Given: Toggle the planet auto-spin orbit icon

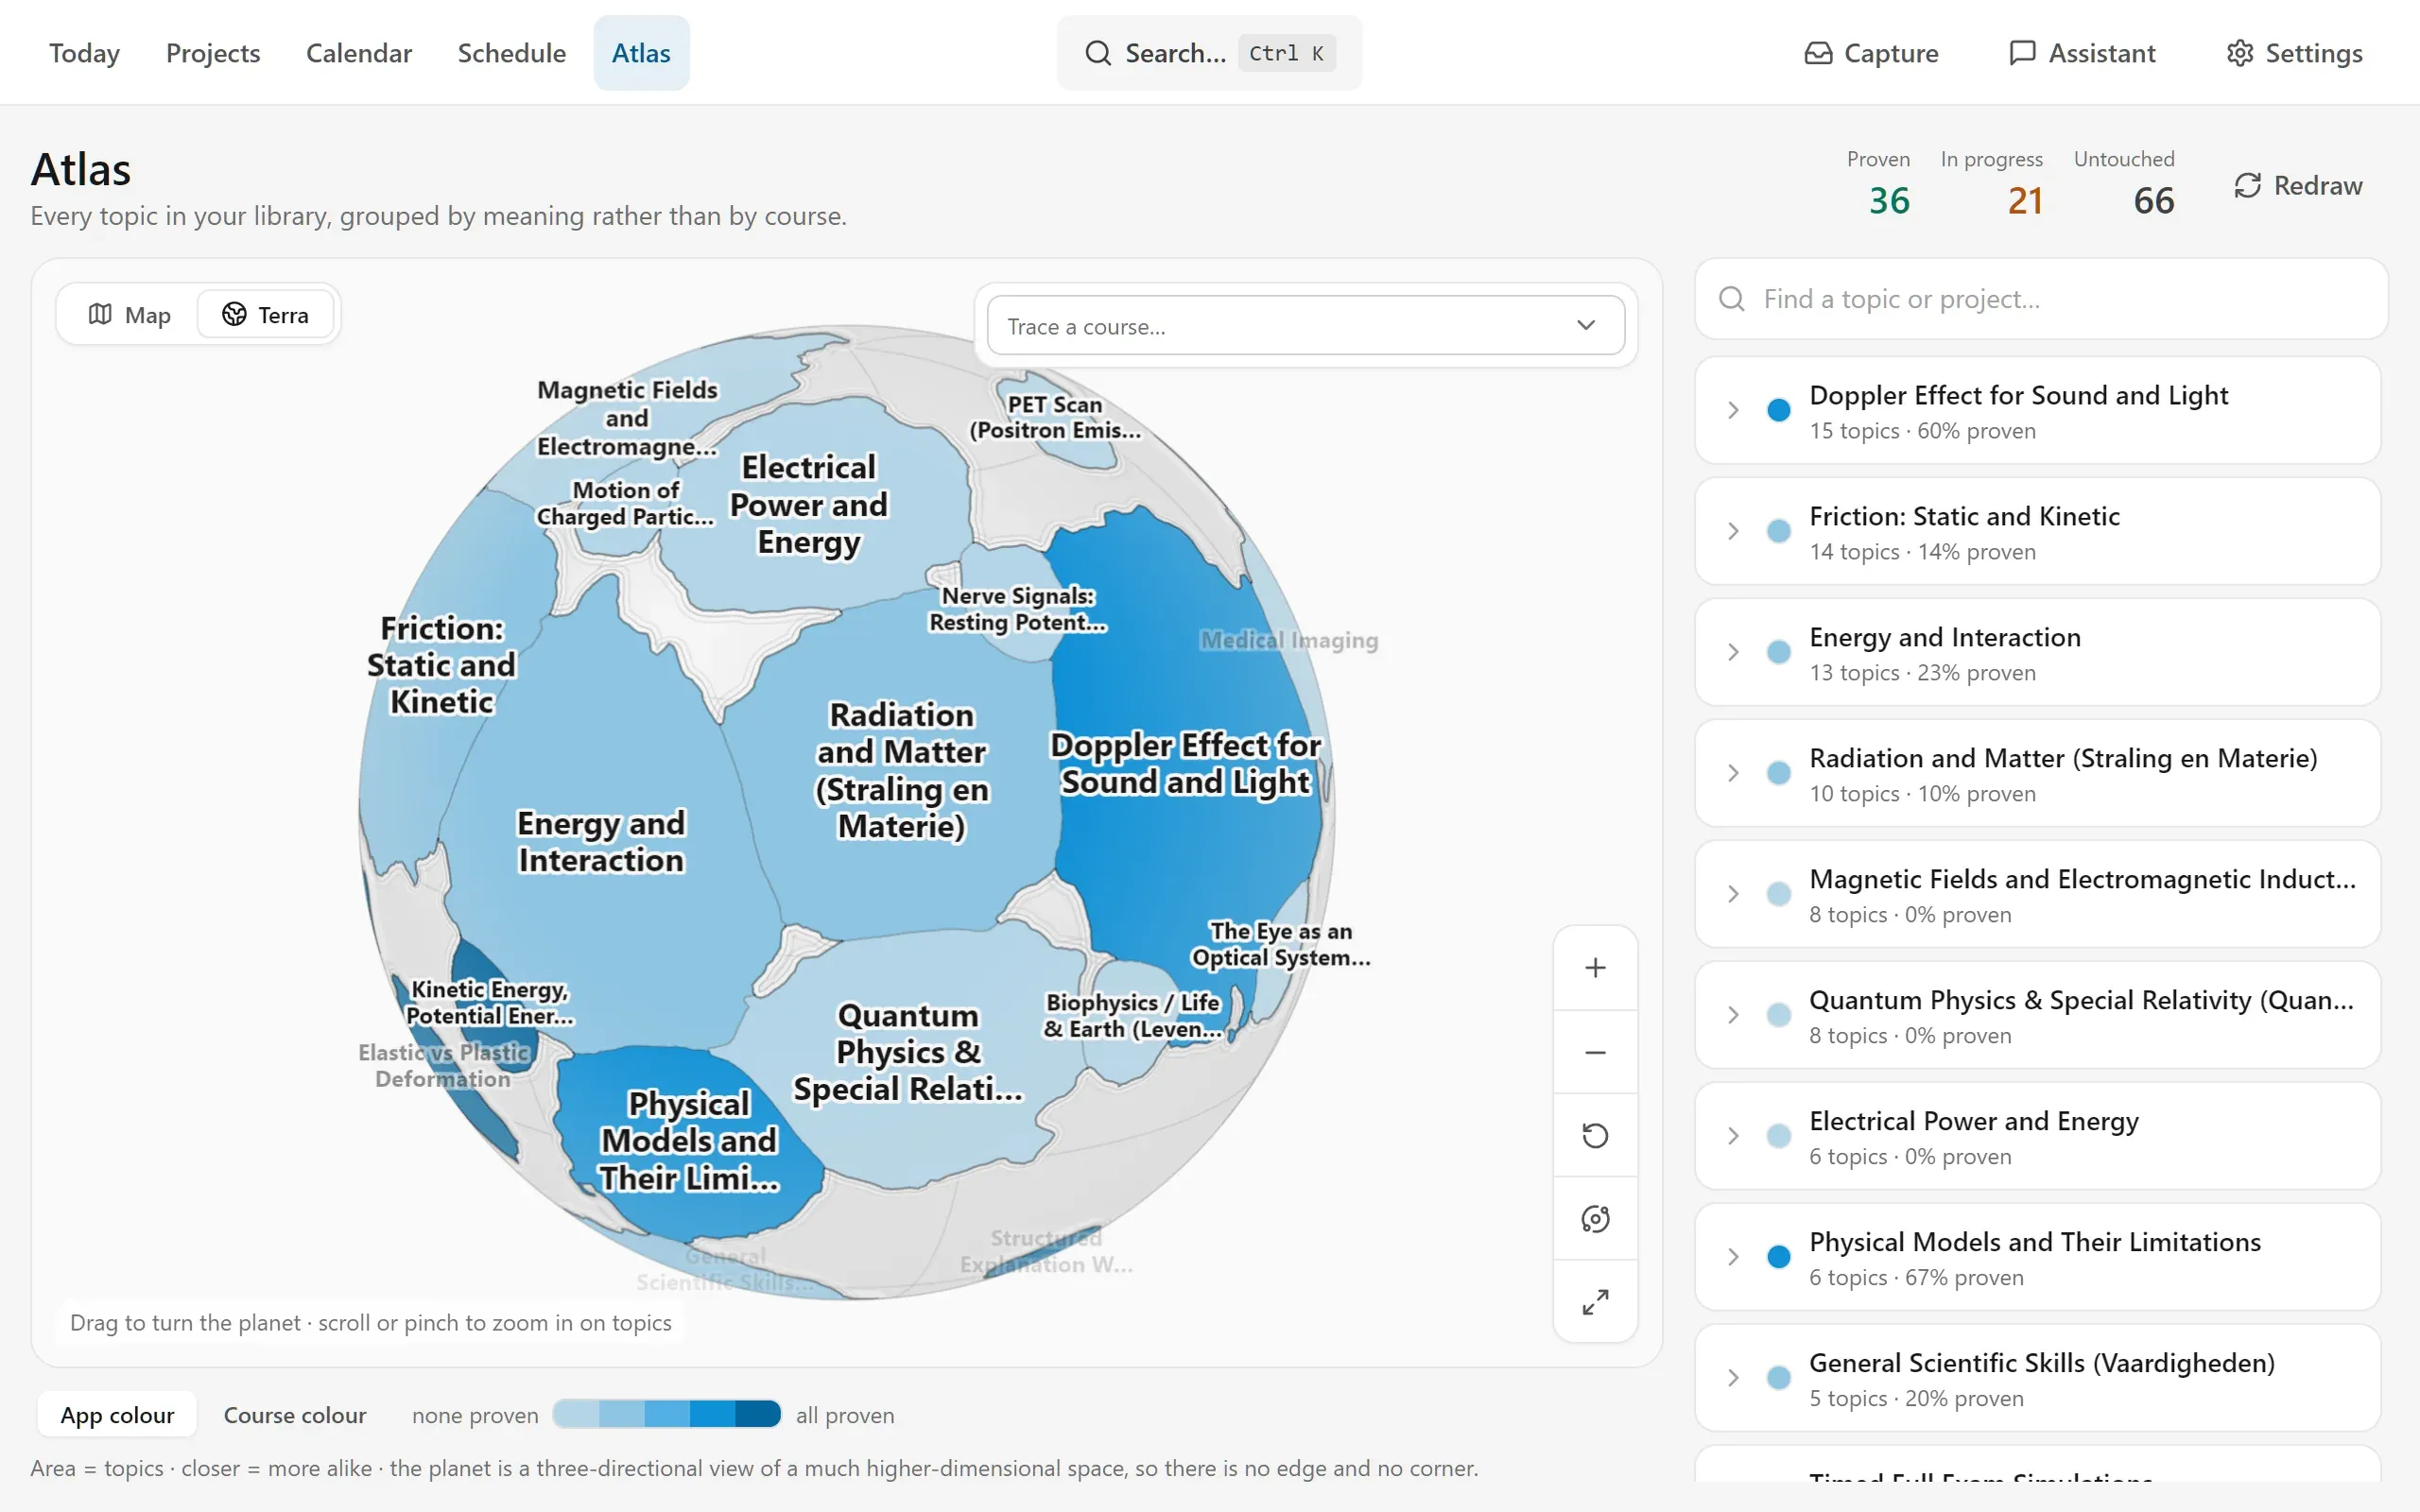Looking at the screenshot, I should pos(1595,1219).
